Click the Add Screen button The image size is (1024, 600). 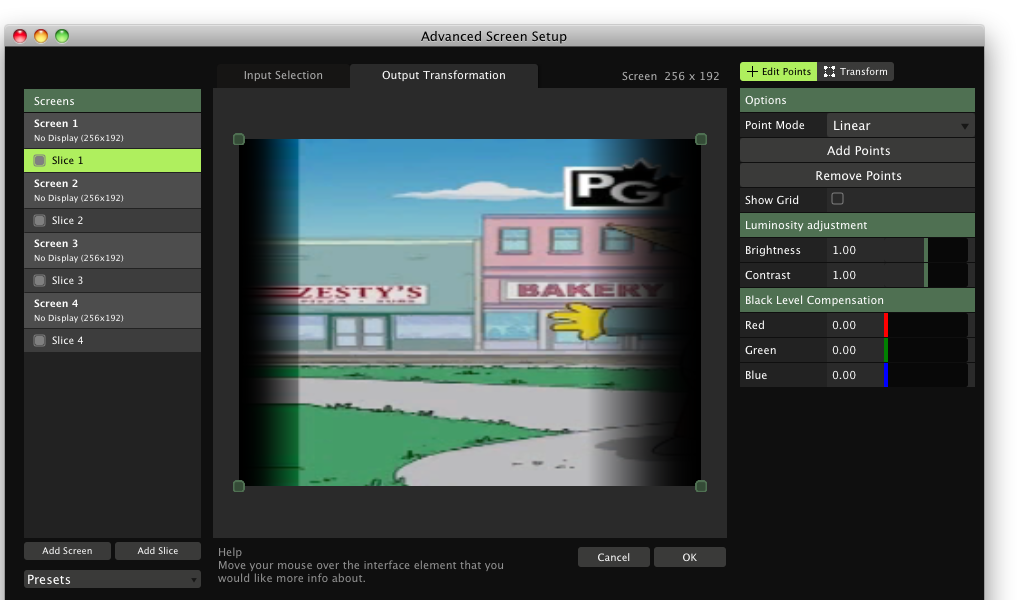(67, 551)
